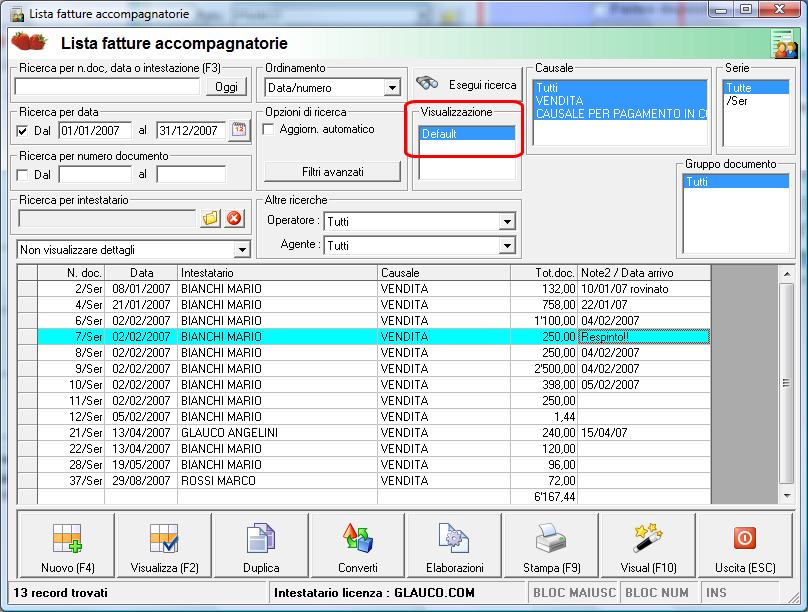Click the Causale column header in the table
808x612 pixels.
pos(444,273)
